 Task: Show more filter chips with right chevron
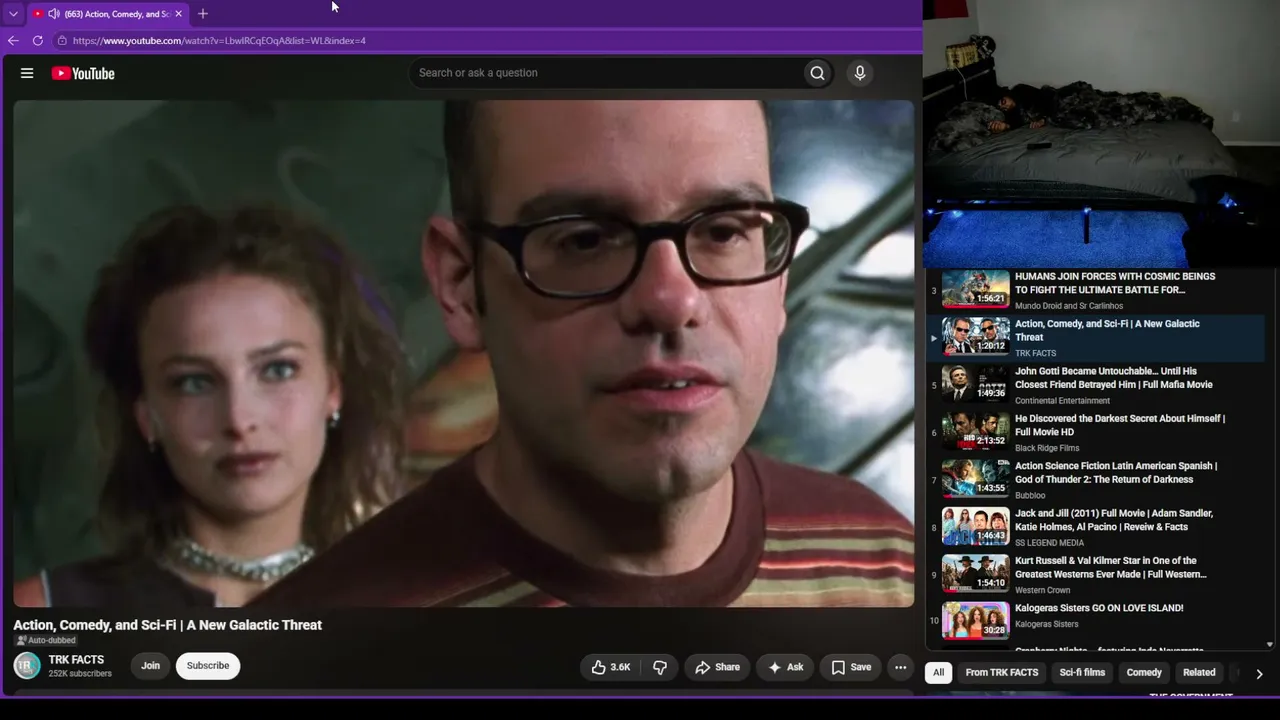(1259, 674)
